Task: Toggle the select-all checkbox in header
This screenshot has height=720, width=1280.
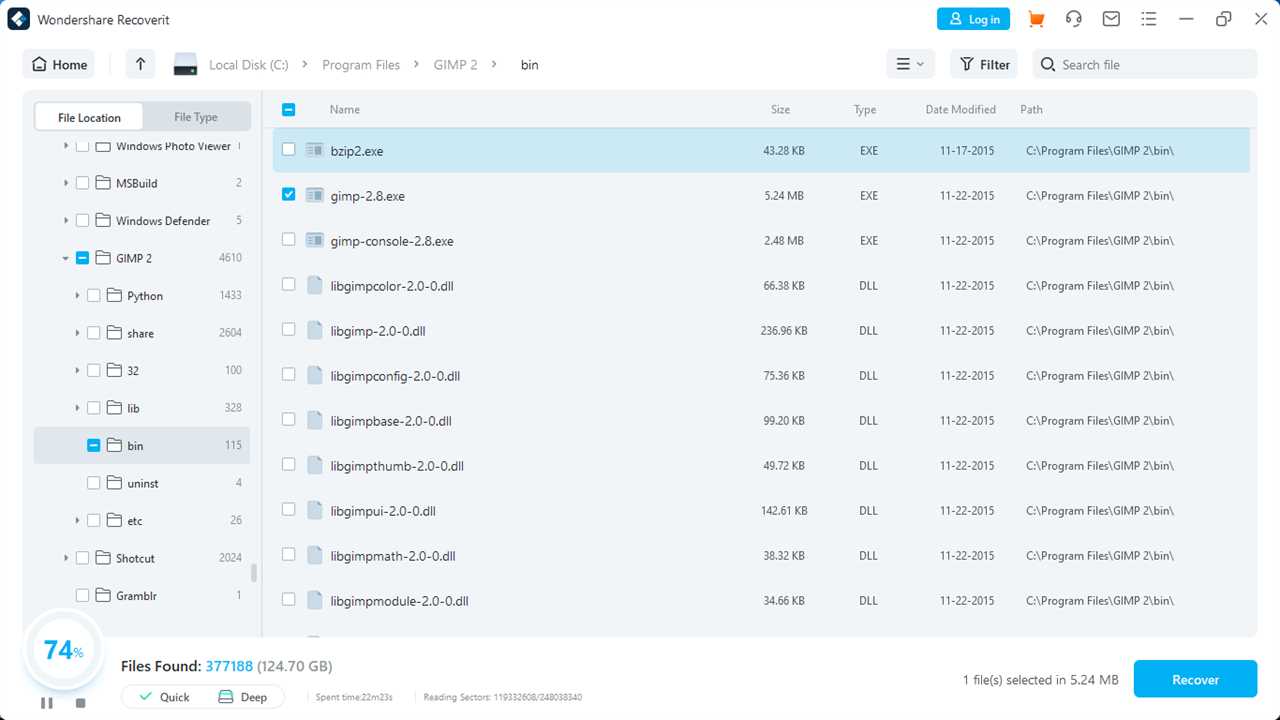Action: [288, 109]
